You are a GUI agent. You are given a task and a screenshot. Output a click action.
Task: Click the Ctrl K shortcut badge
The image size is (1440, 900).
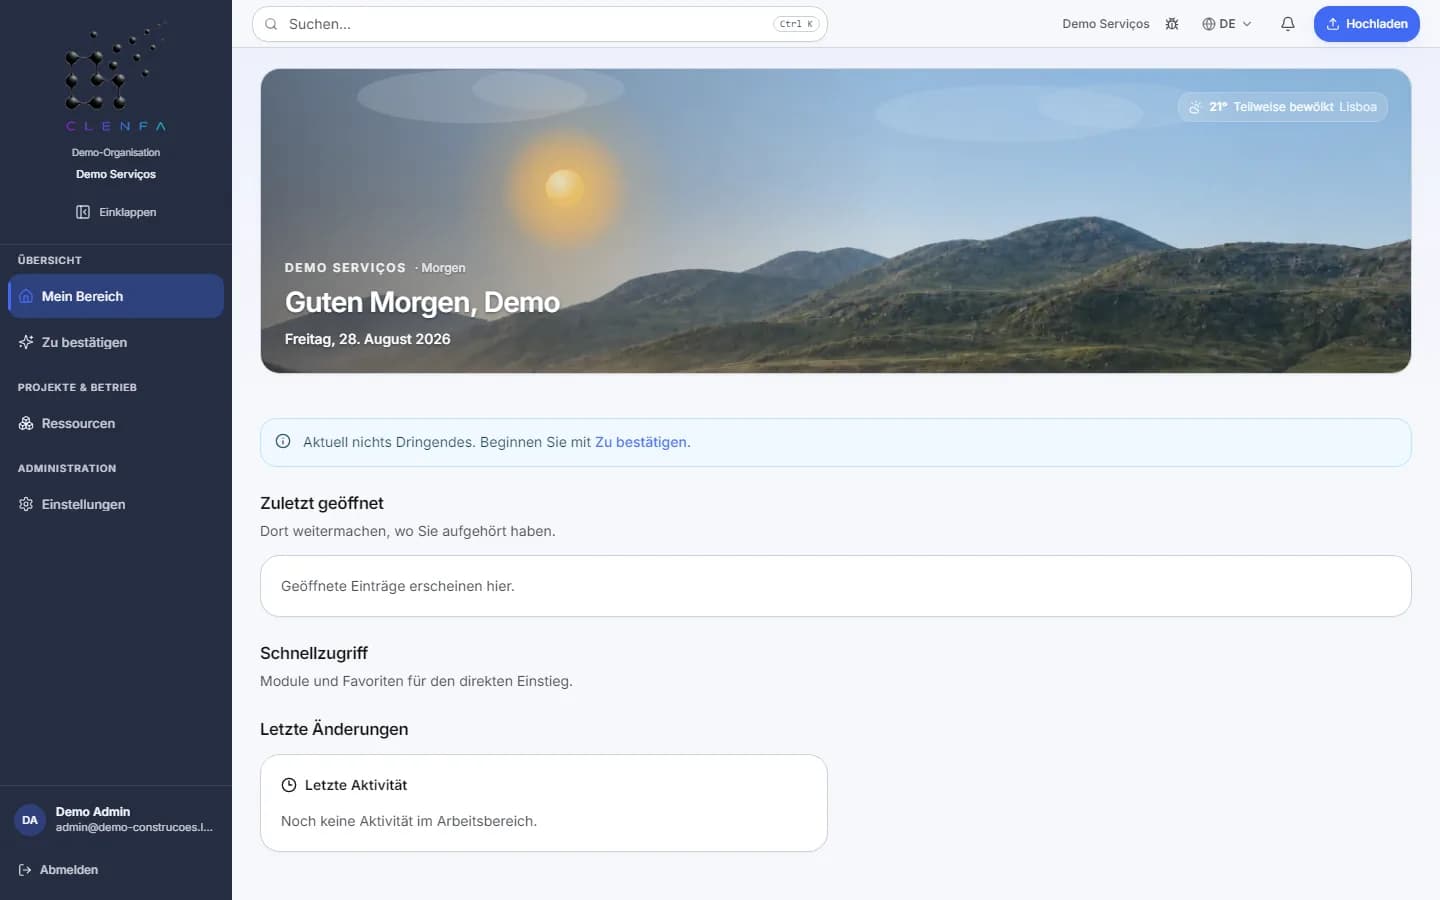coord(796,24)
